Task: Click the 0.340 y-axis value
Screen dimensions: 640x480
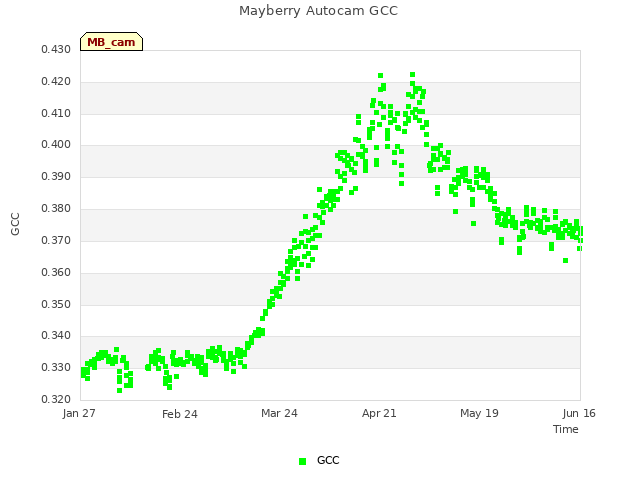Action: point(56,336)
